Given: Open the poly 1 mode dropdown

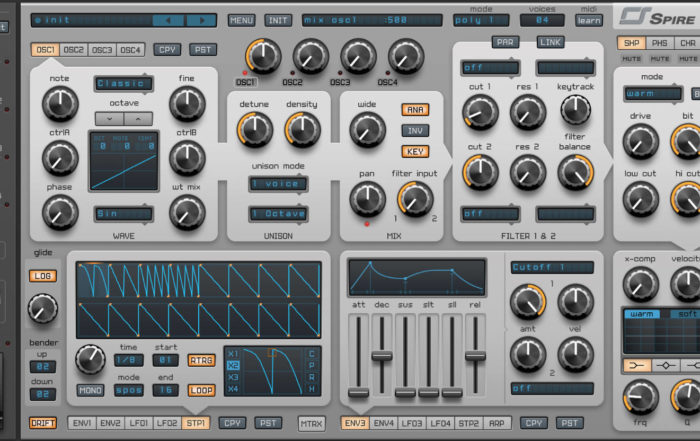Looking at the screenshot, I should (x=481, y=20).
